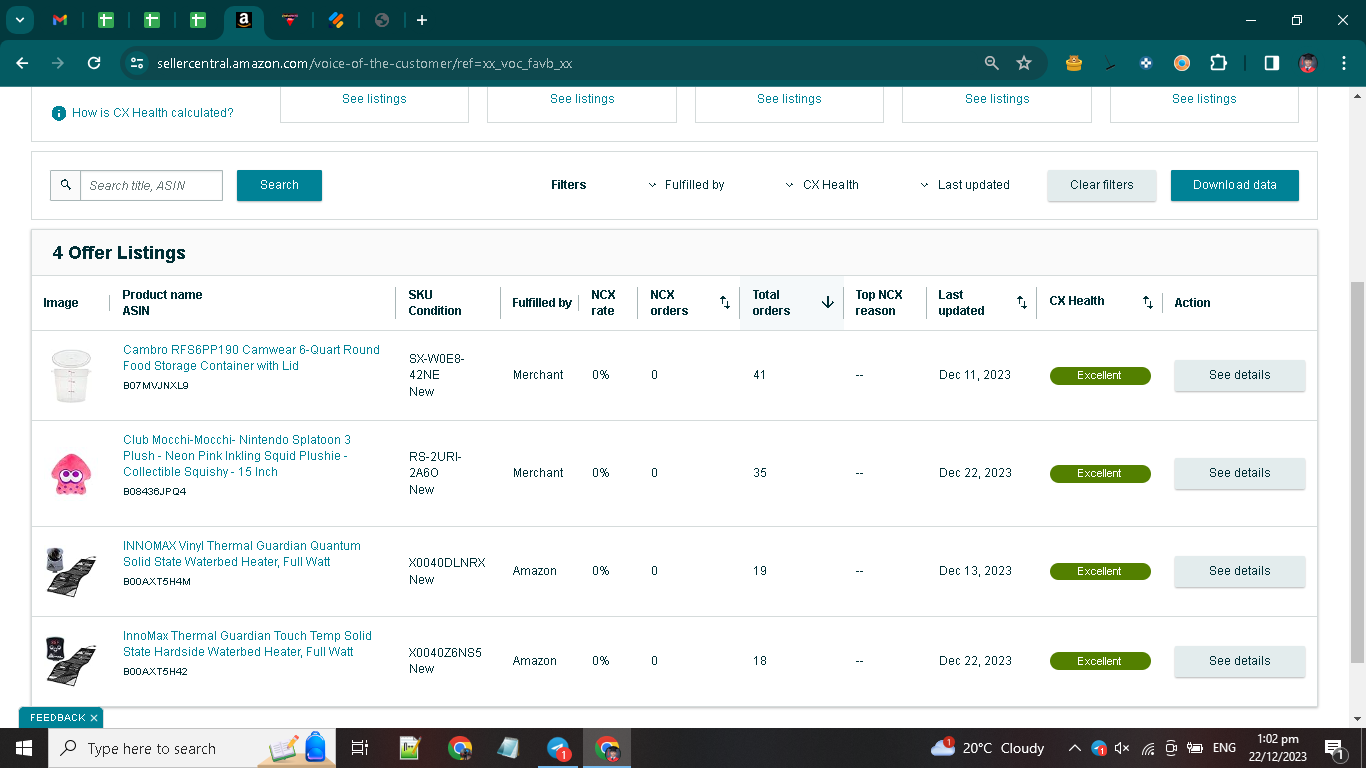Click ASIN text B08436JPQ4

tap(154, 492)
